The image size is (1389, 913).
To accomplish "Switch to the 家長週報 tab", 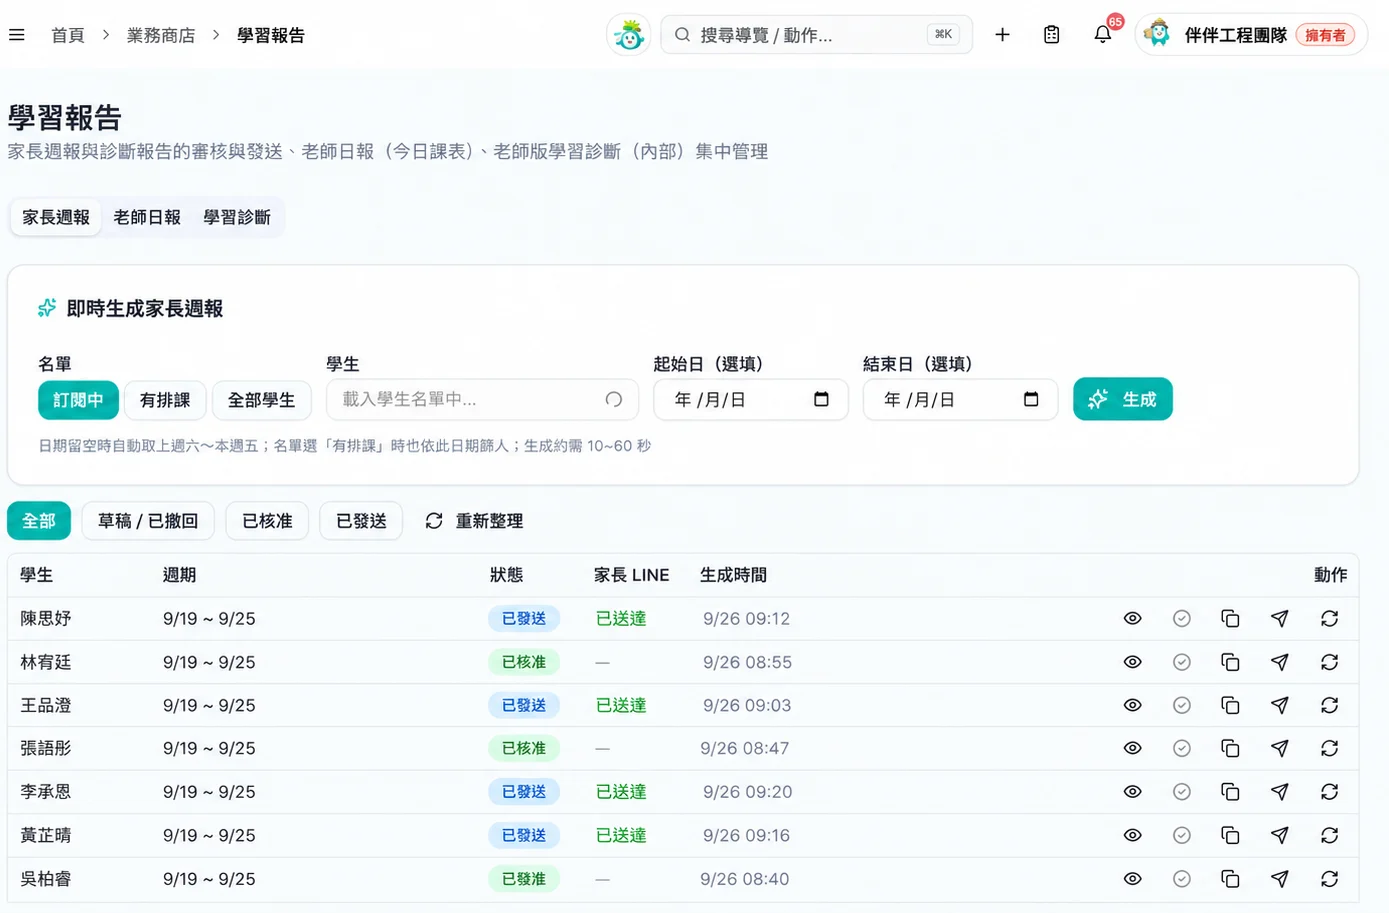I will pyautogui.click(x=56, y=217).
